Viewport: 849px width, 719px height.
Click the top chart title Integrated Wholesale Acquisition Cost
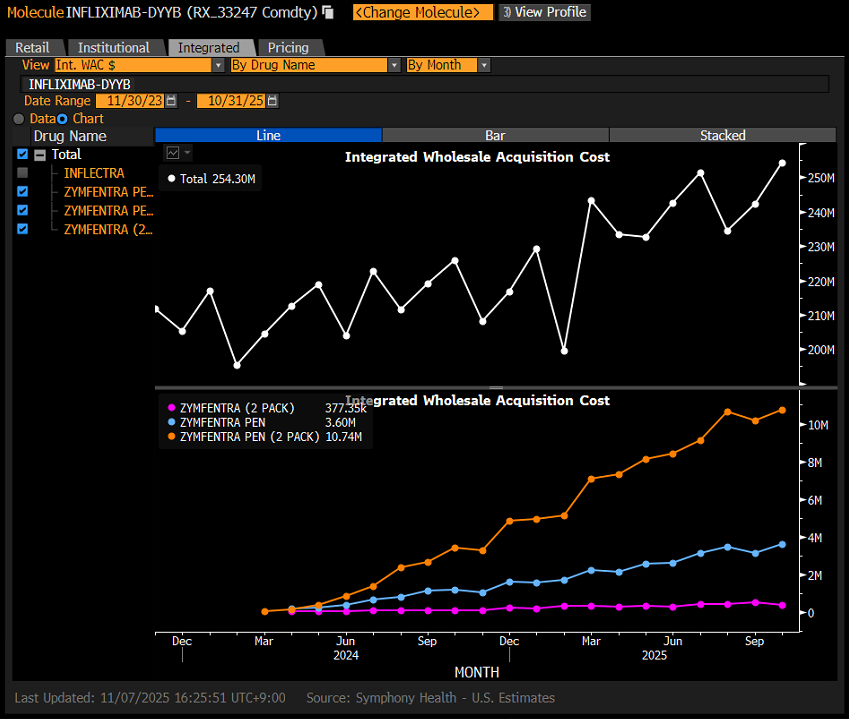[x=477, y=157]
